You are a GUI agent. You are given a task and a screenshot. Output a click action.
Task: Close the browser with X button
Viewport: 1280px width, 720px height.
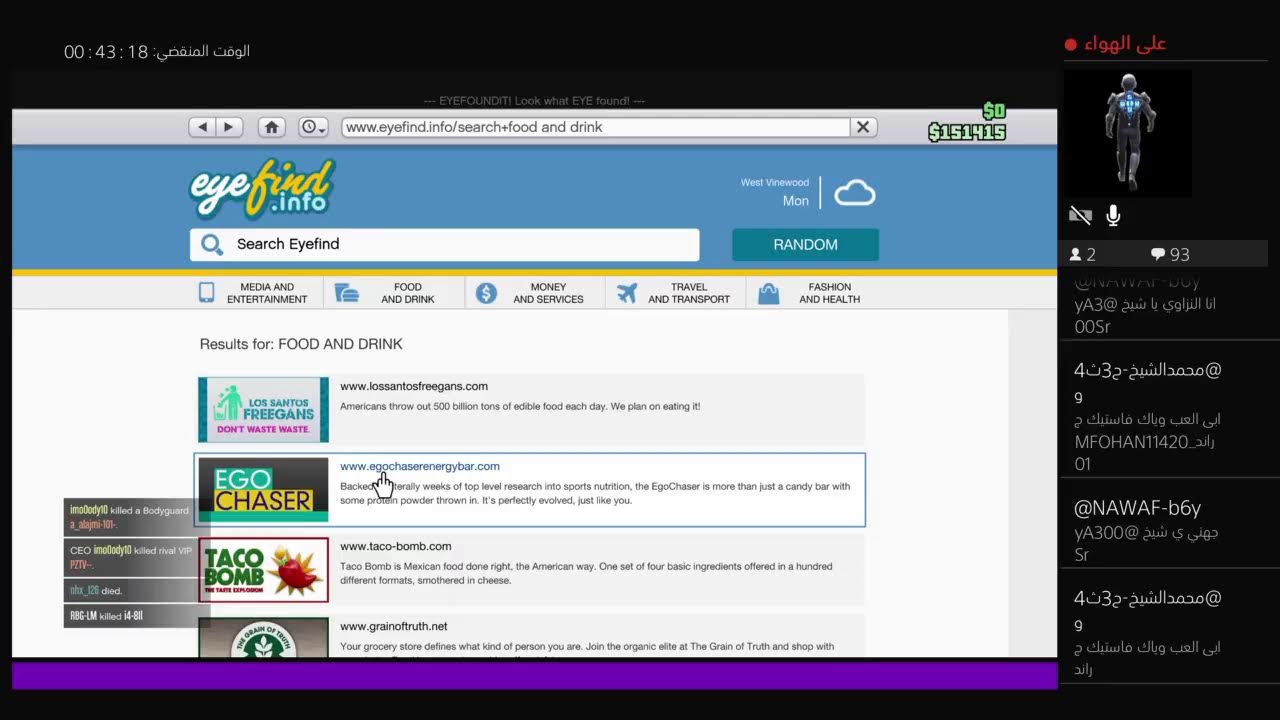pos(863,127)
